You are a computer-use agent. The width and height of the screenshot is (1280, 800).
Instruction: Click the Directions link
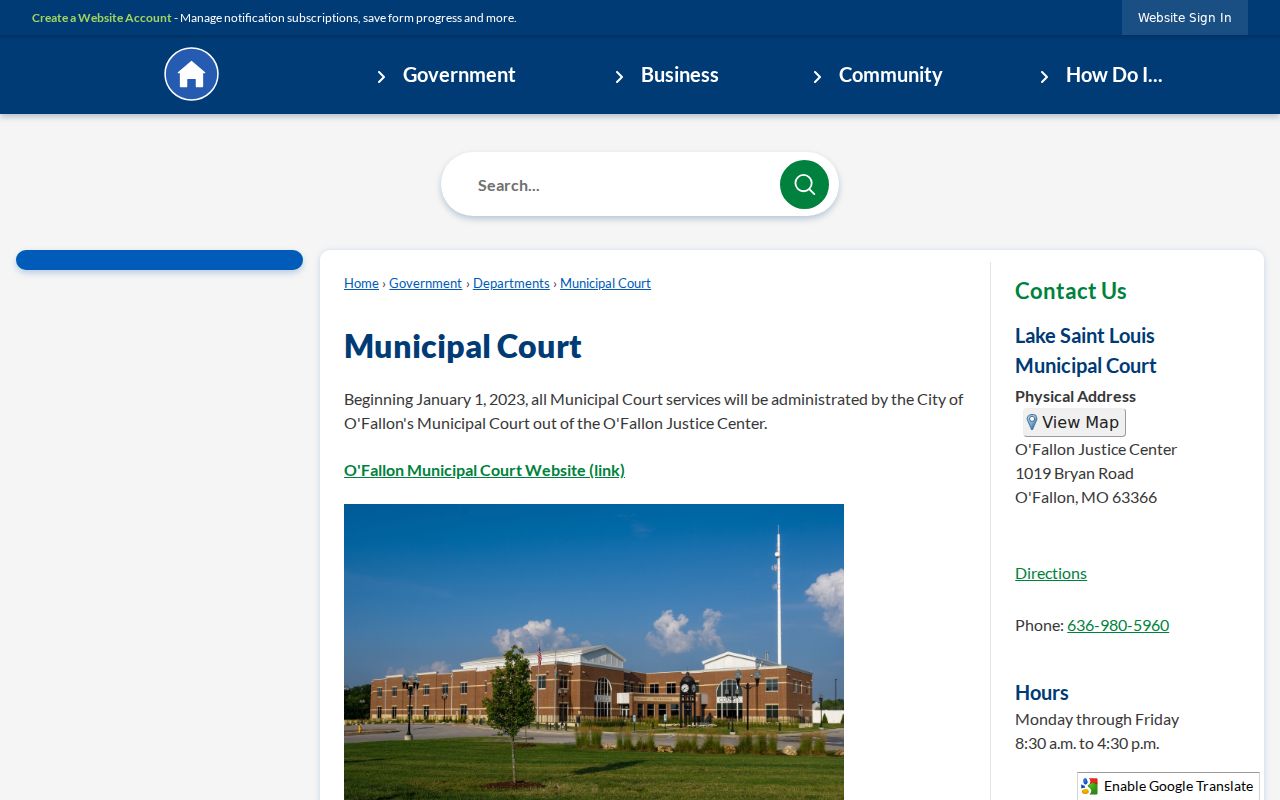click(x=1051, y=573)
